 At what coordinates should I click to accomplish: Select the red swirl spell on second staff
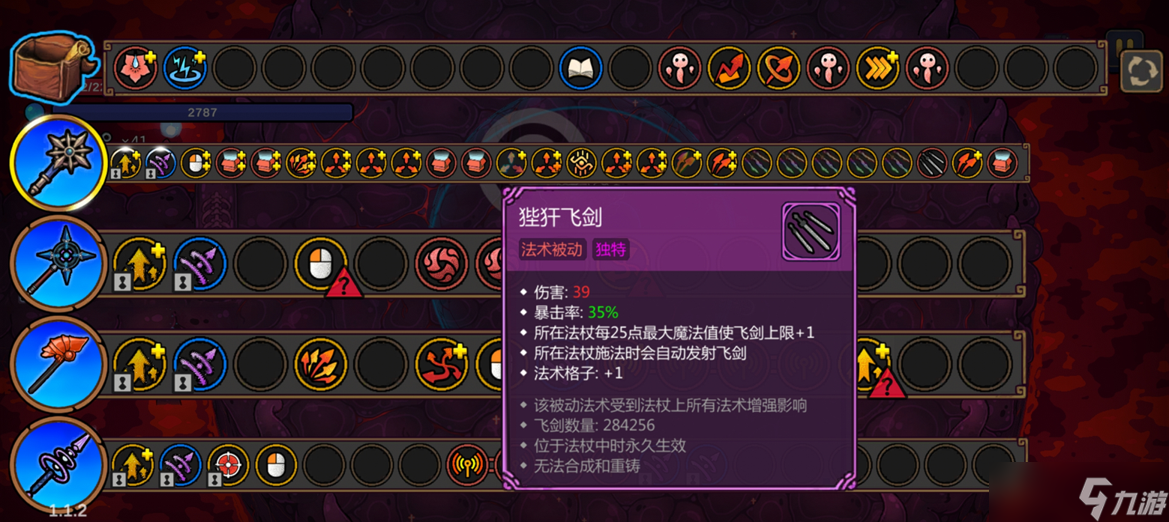click(x=441, y=263)
